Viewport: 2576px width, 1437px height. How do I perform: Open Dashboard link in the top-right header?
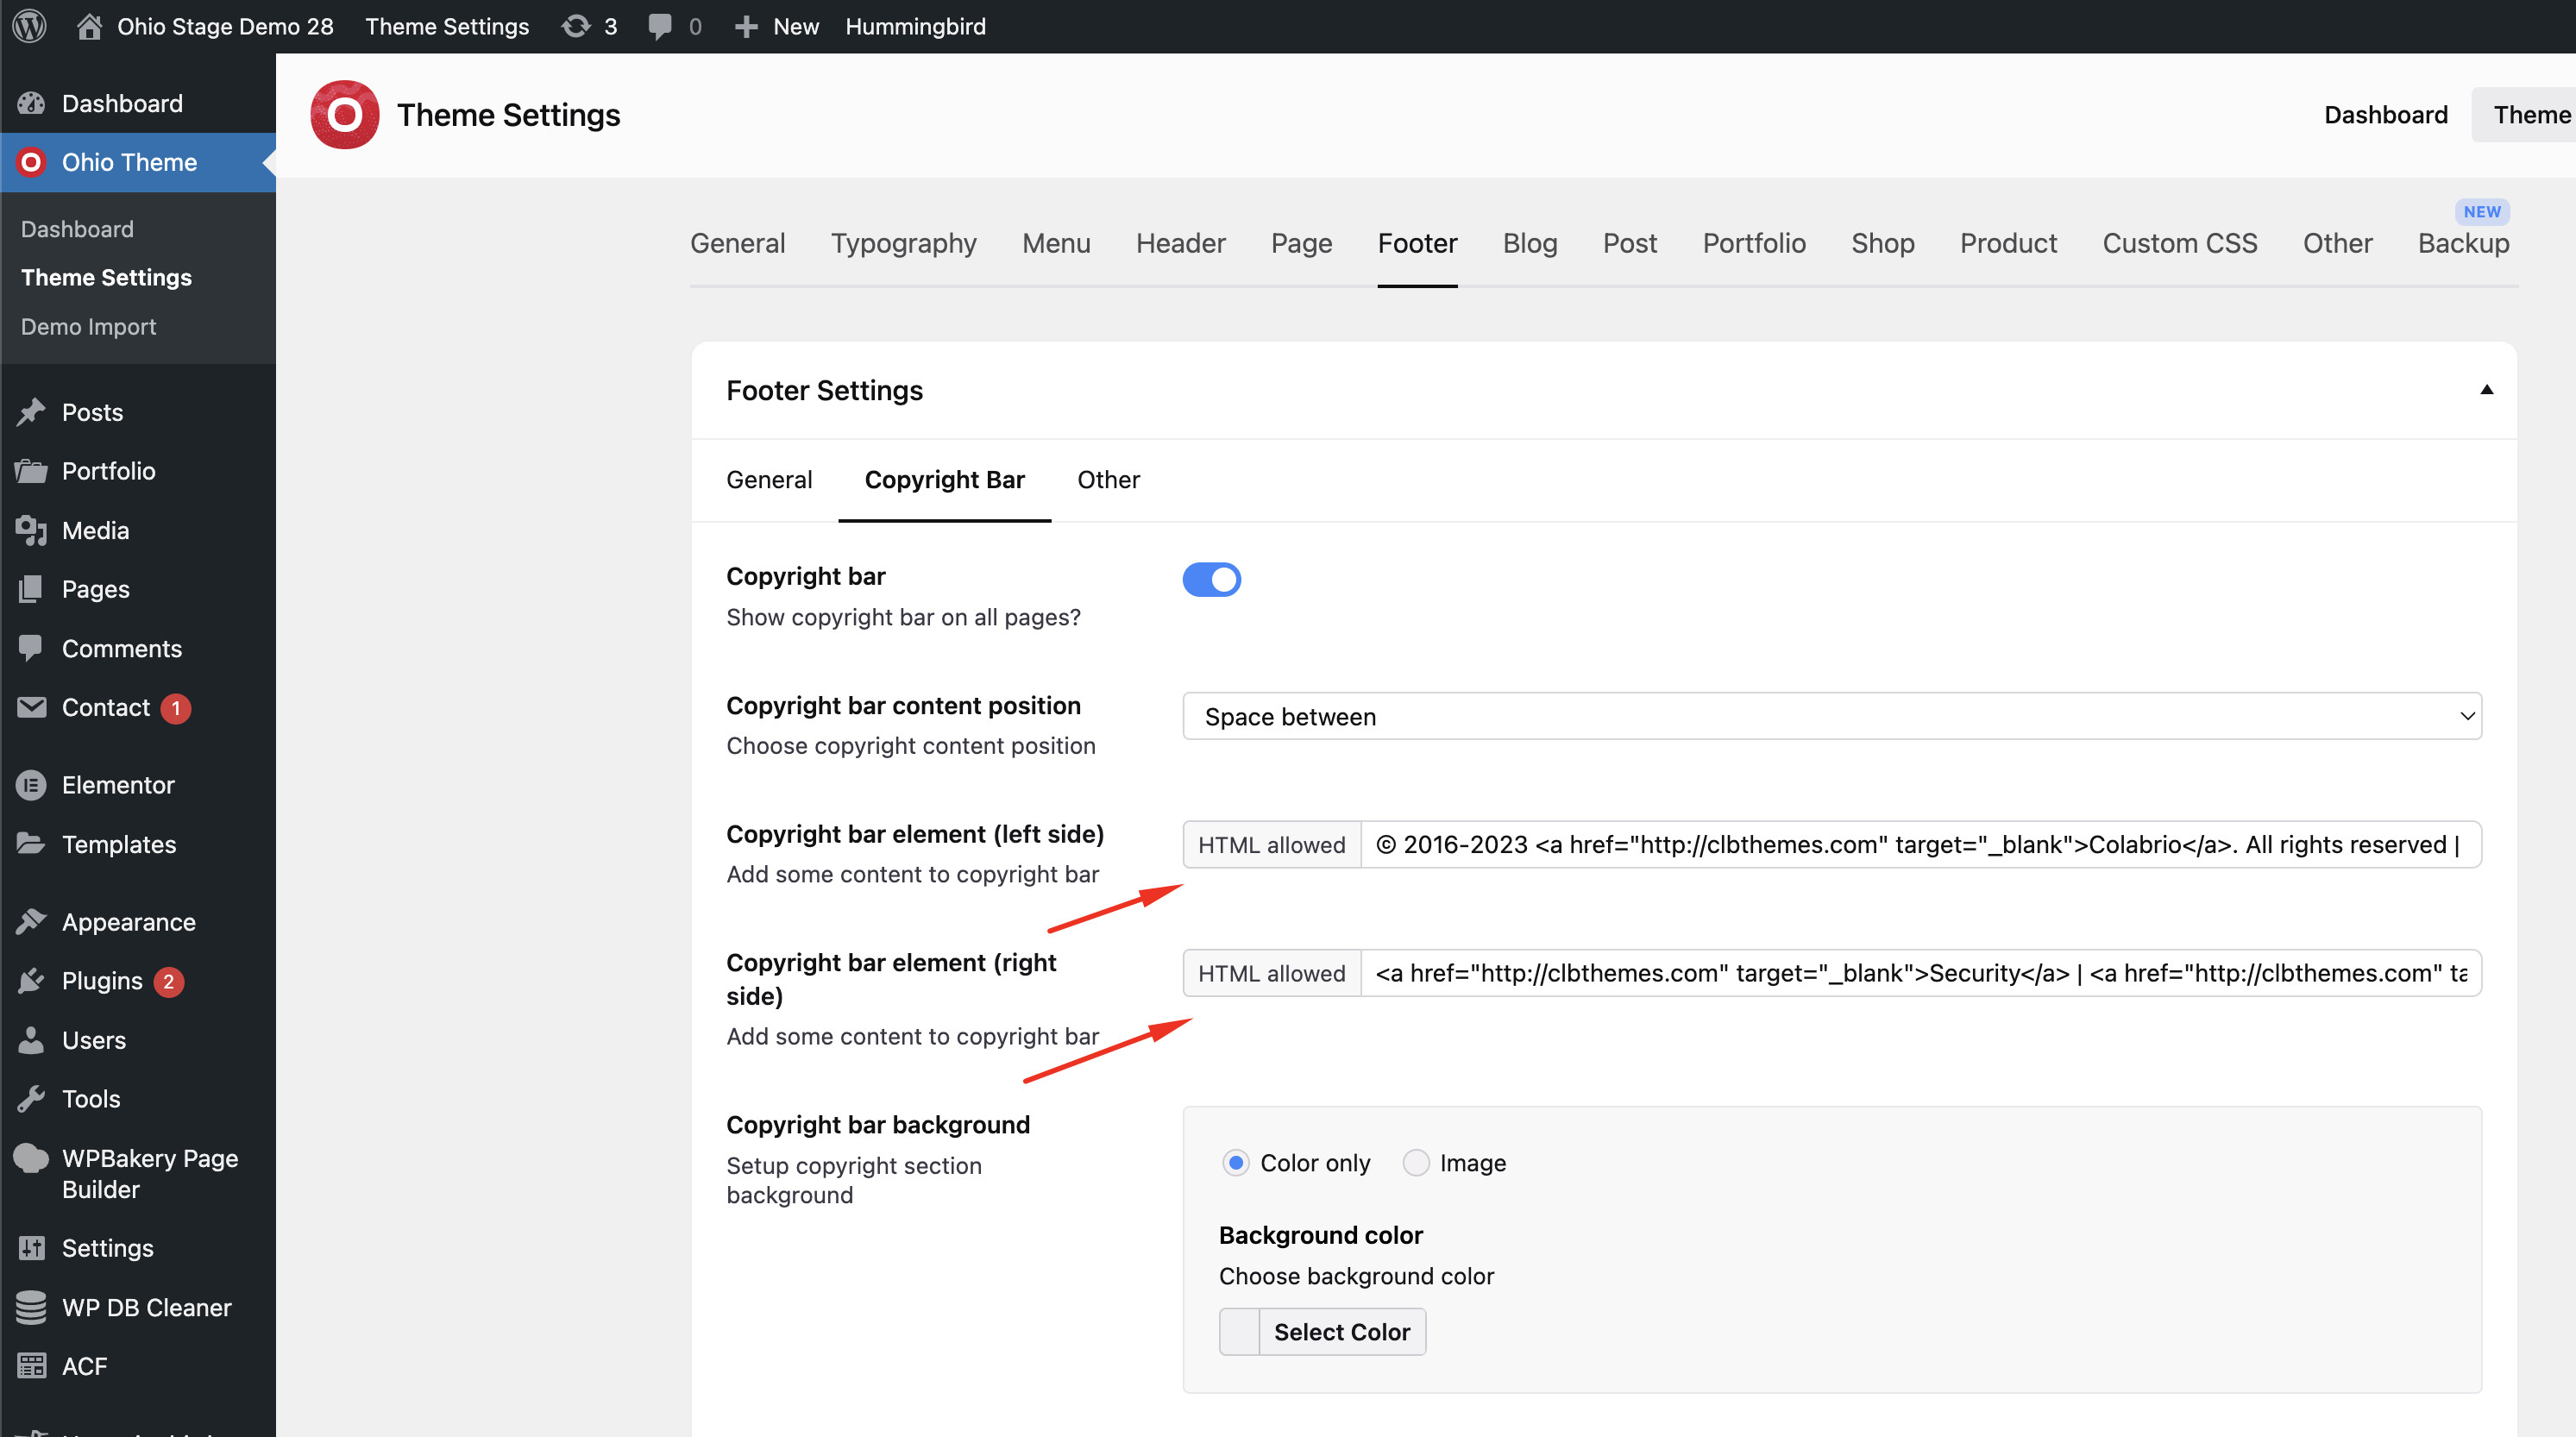pyautogui.click(x=2385, y=115)
